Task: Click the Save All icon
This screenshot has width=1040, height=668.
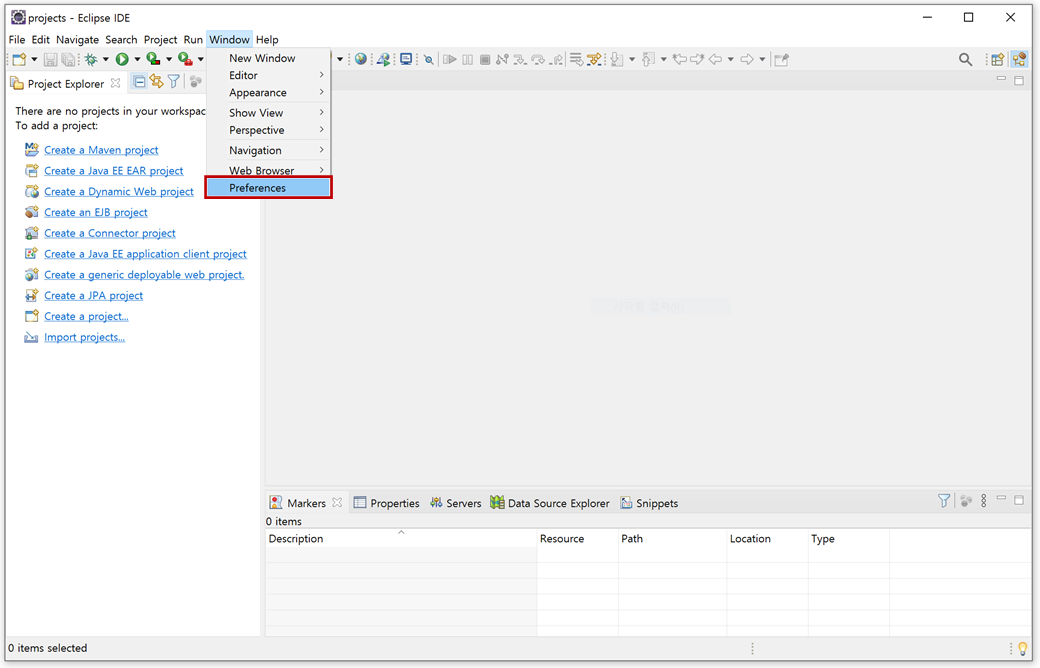Action: click(68, 60)
